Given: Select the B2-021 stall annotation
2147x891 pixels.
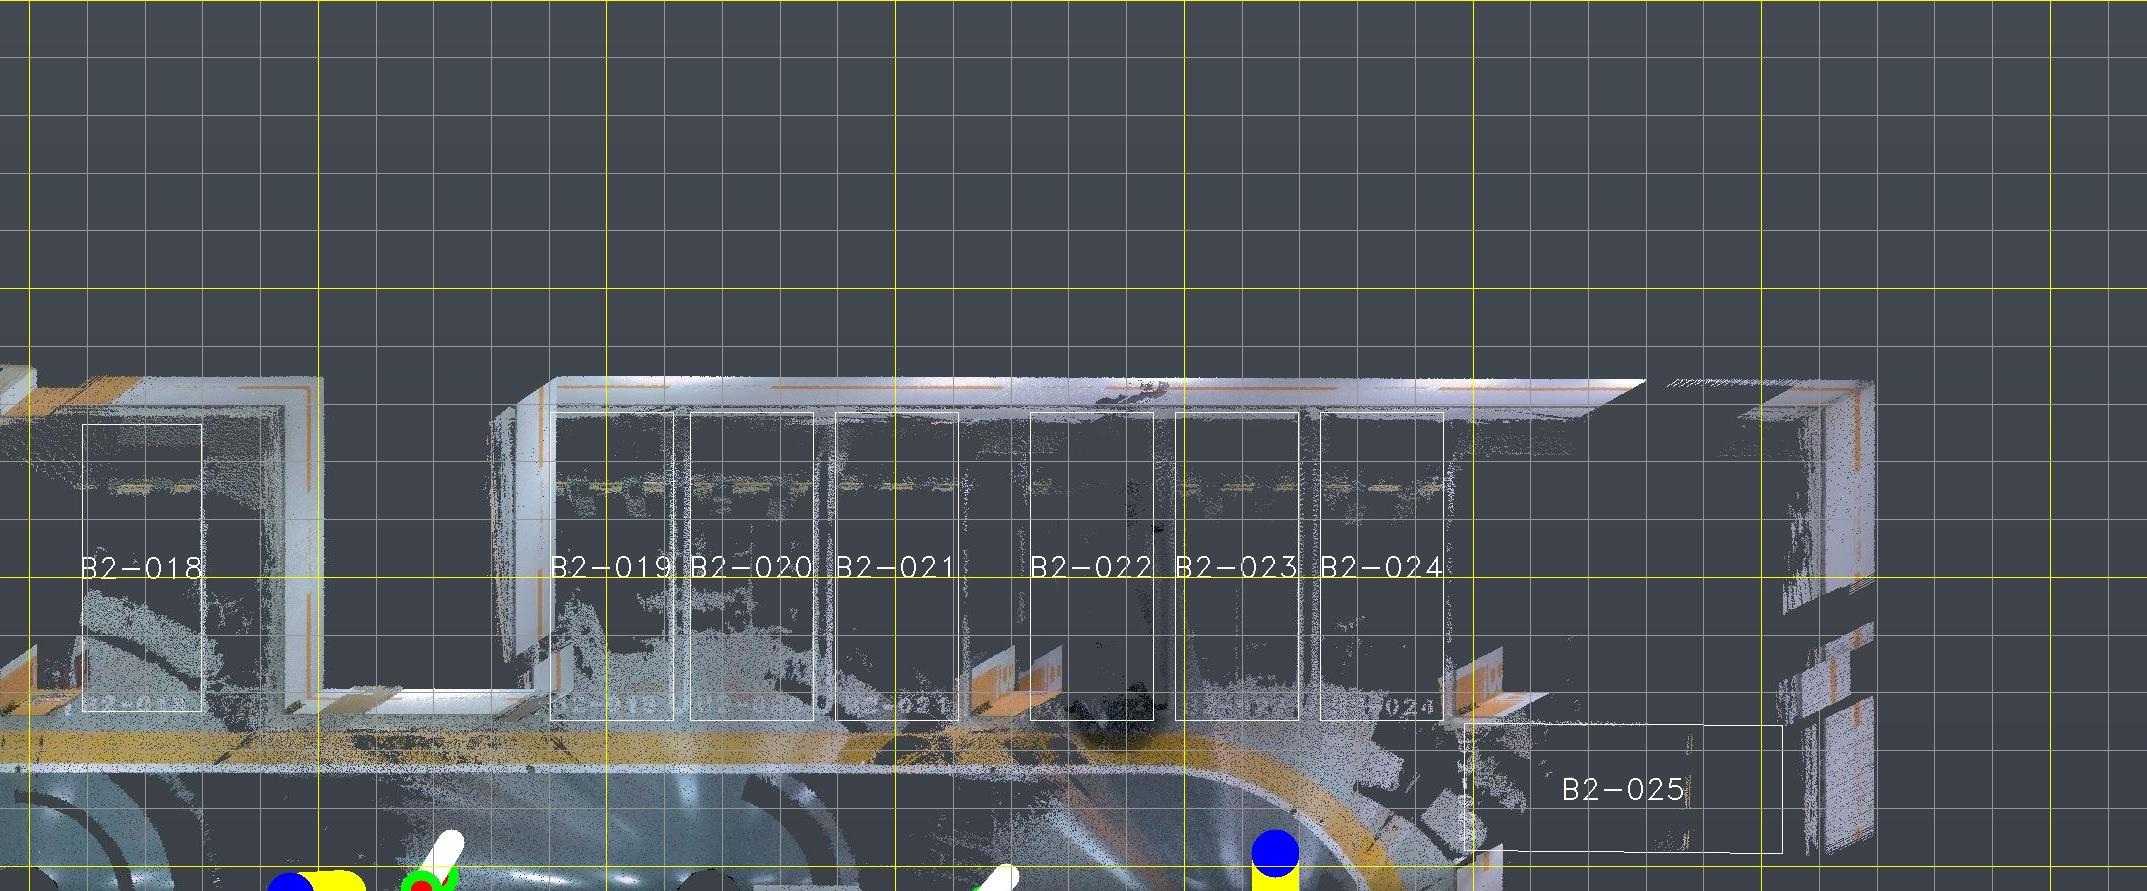Looking at the screenshot, I should pyautogui.click(x=895, y=568).
